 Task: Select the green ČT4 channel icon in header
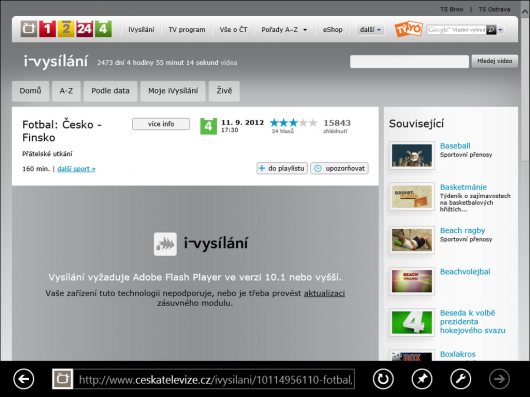click(x=103, y=29)
